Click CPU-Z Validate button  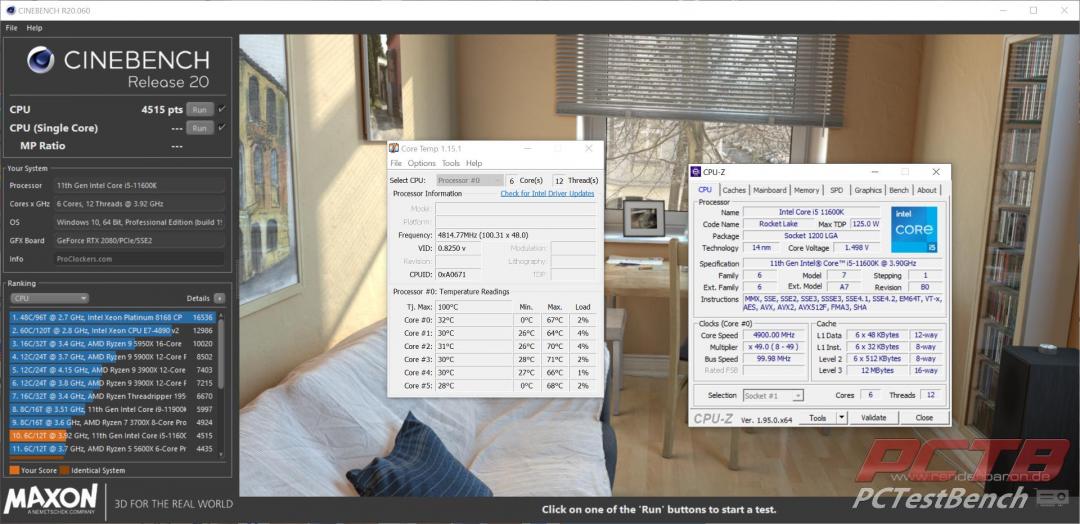pyautogui.click(x=873, y=418)
